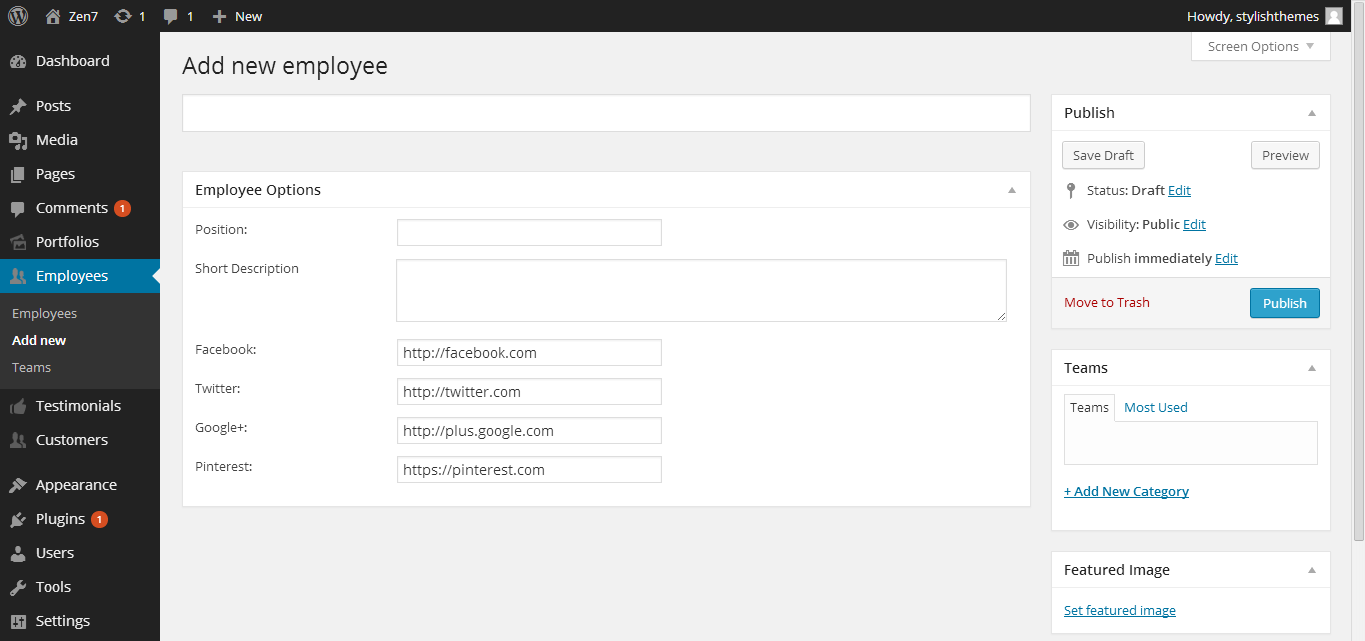Screen dimensions: 1365x641
Task: Go to Media library in sidebar
Action: [56, 140]
